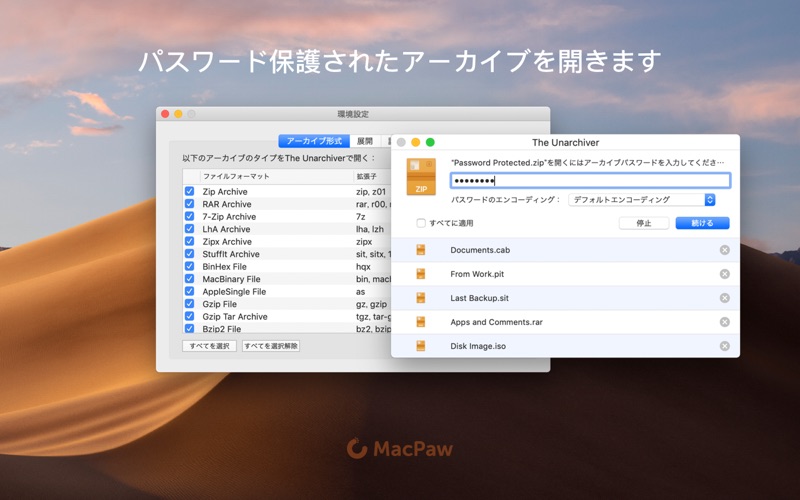Uncheck LhA Archive format
The image size is (800, 500).
(189, 229)
